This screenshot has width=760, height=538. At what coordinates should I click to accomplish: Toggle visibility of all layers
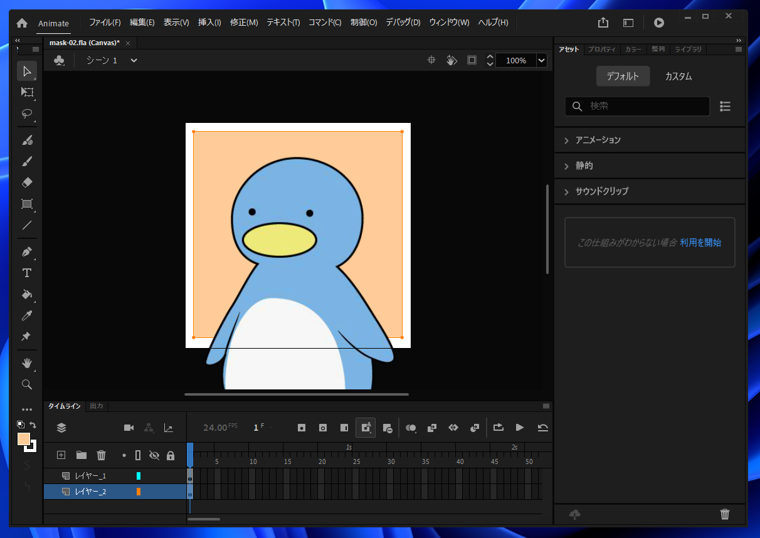click(x=154, y=455)
